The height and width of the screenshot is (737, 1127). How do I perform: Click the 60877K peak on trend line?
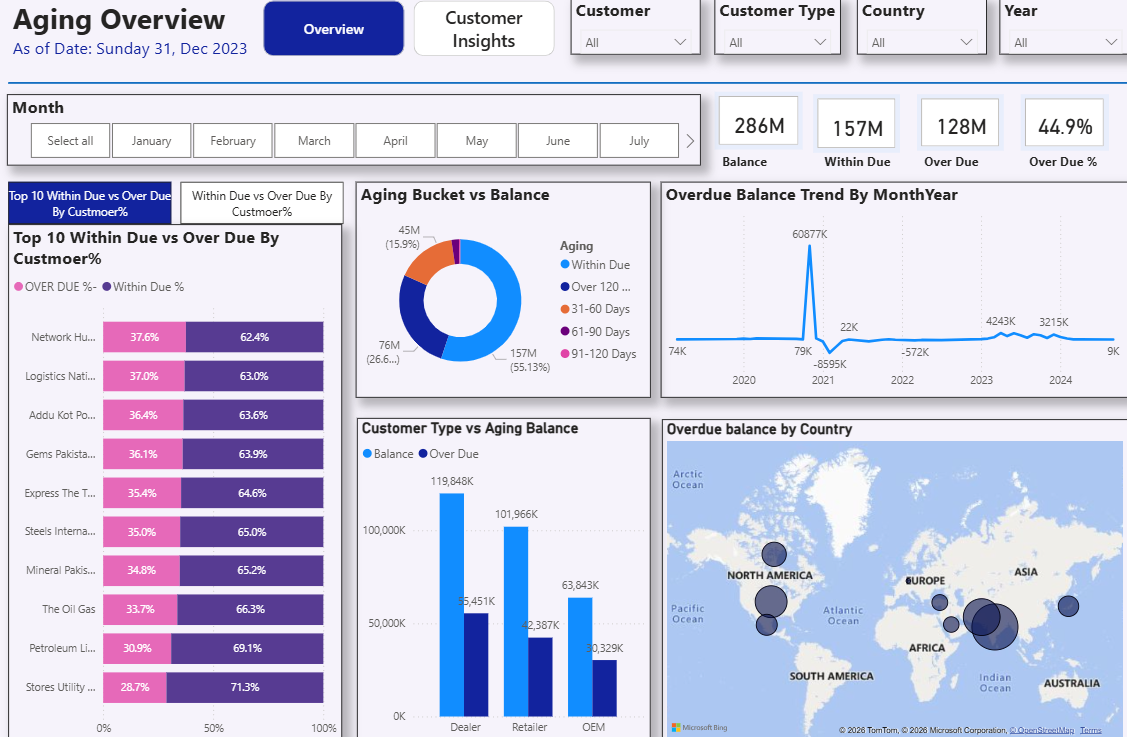pyautogui.click(x=810, y=246)
